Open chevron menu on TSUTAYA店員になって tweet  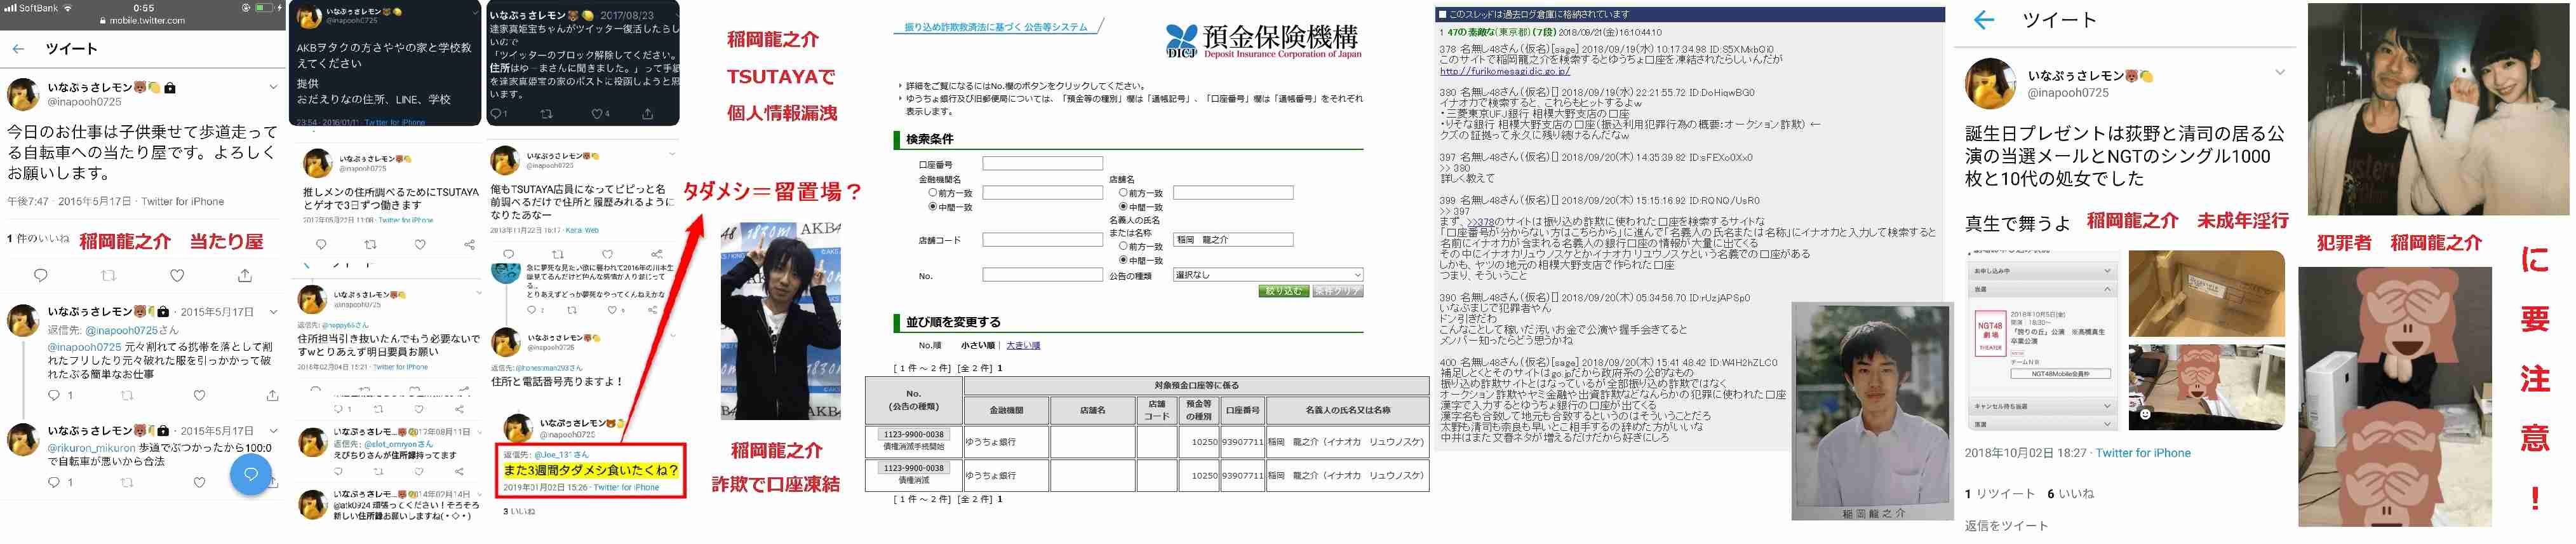[672, 155]
